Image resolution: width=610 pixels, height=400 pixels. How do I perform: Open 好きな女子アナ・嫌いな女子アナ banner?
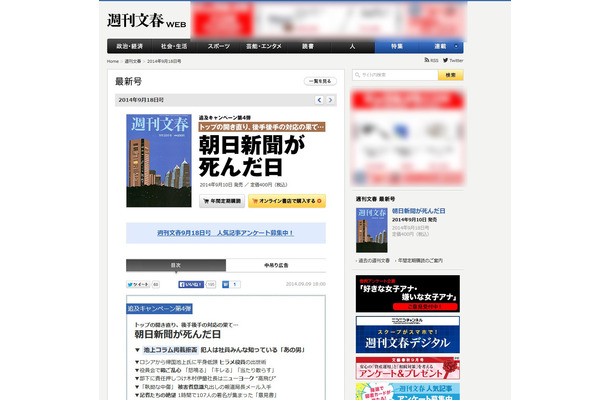pyautogui.click(x=408, y=294)
